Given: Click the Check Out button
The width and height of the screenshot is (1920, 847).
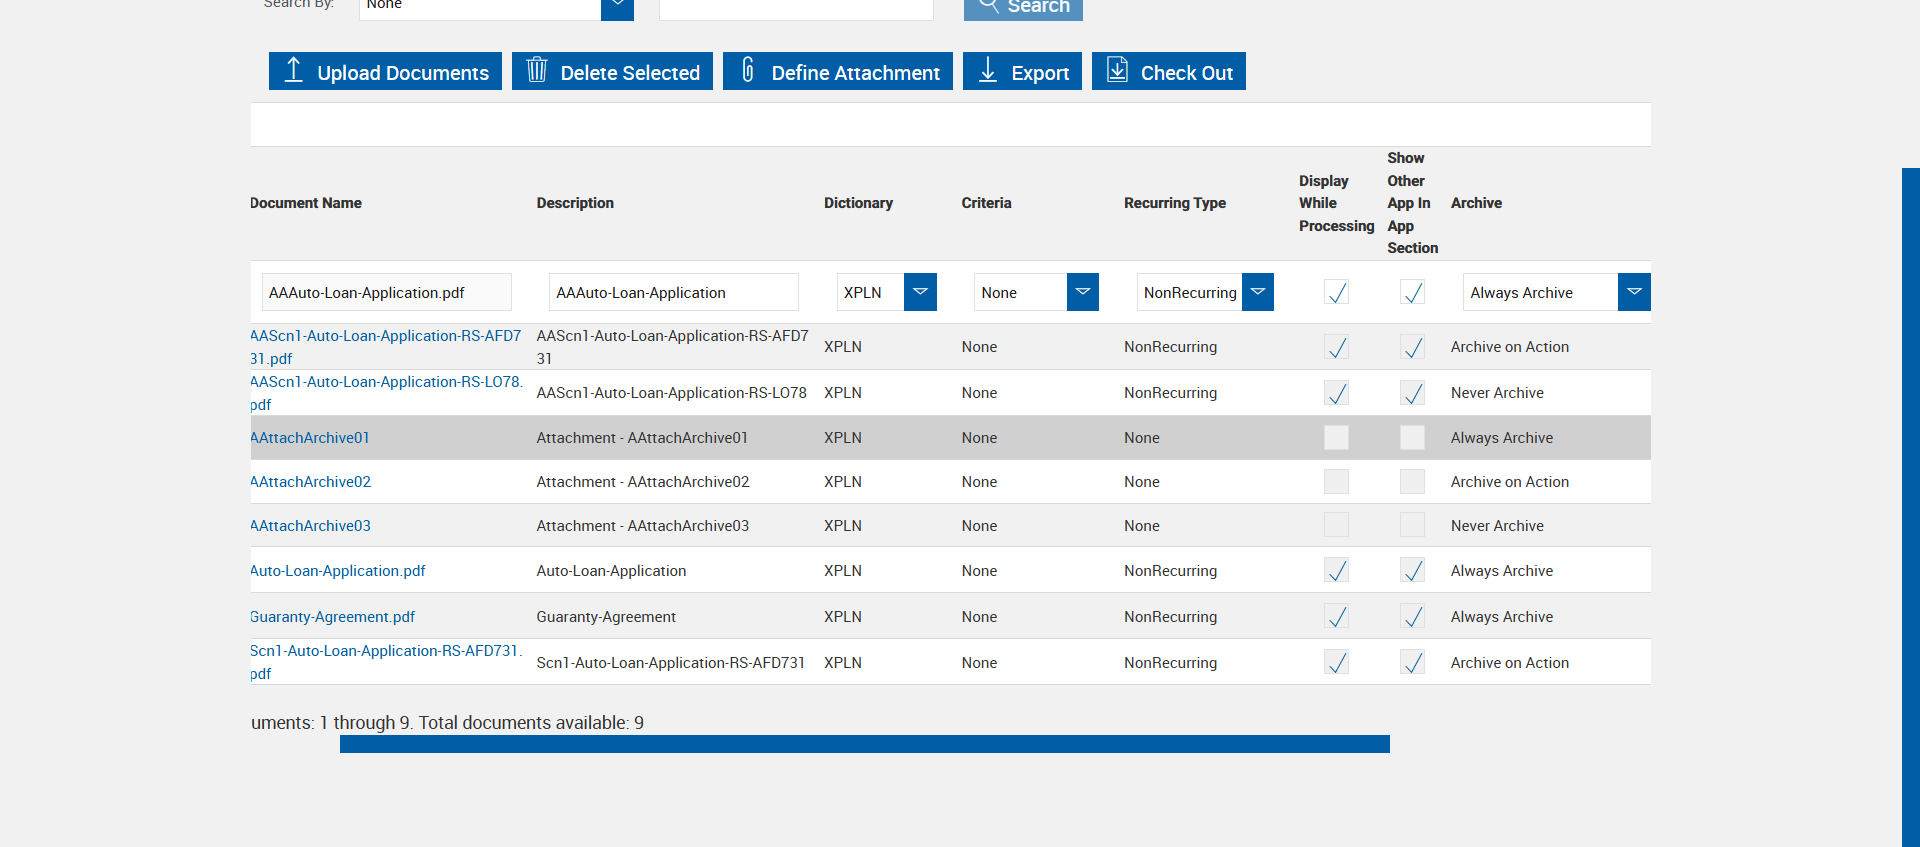Looking at the screenshot, I should 1169,71.
